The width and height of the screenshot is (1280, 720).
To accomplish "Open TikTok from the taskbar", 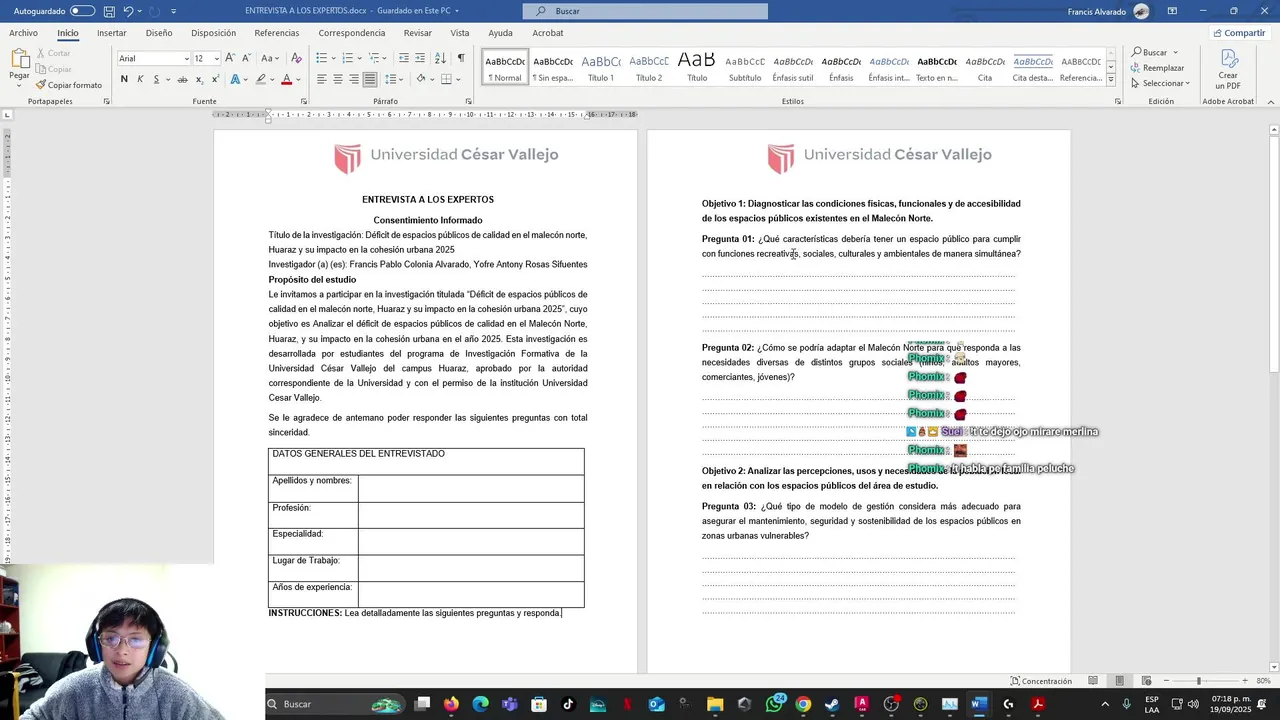I will 568,704.
